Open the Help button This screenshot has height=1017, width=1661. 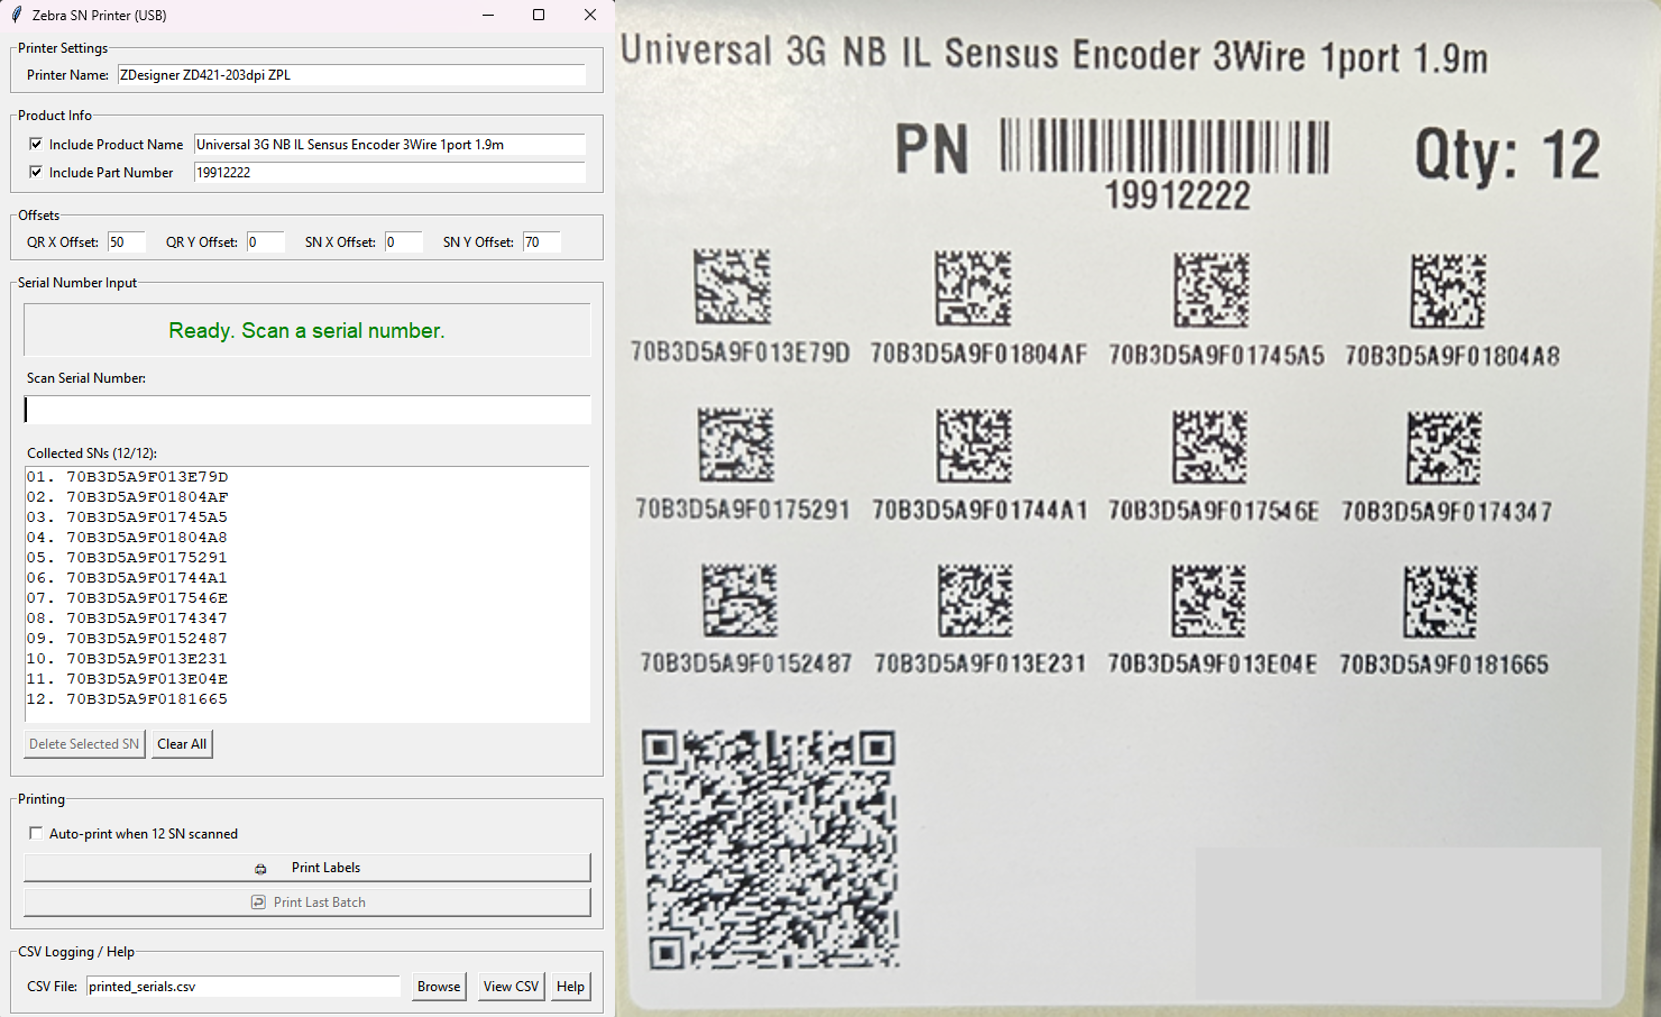(570, 986)
